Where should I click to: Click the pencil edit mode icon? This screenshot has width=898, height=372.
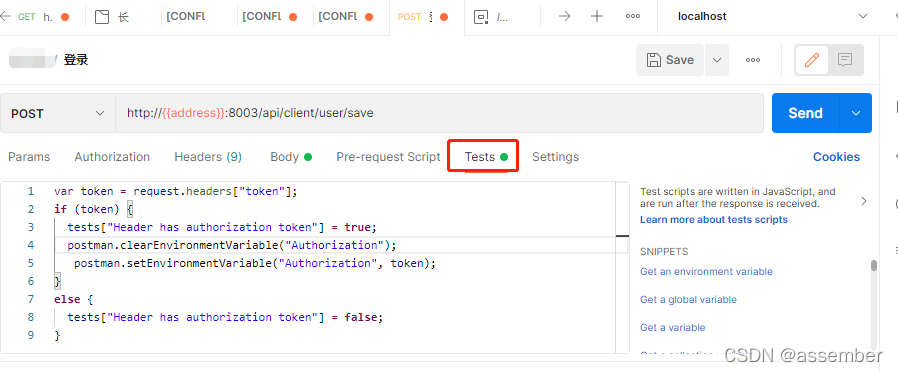click(x=812, y=60)
